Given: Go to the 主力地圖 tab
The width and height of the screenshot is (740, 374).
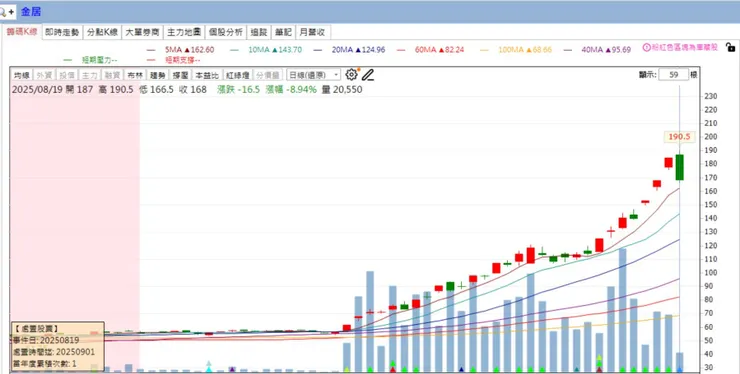Looking at the screenshot, I should click(184, 32).
